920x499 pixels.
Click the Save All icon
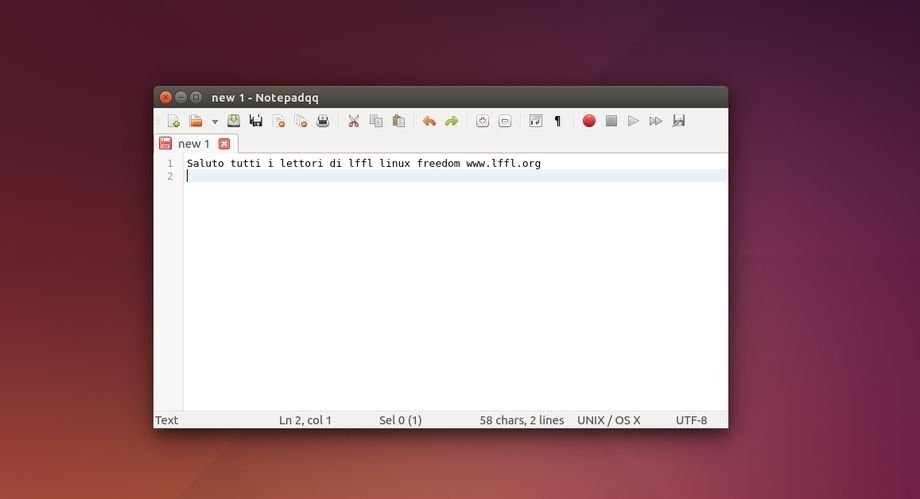[256, 121]
